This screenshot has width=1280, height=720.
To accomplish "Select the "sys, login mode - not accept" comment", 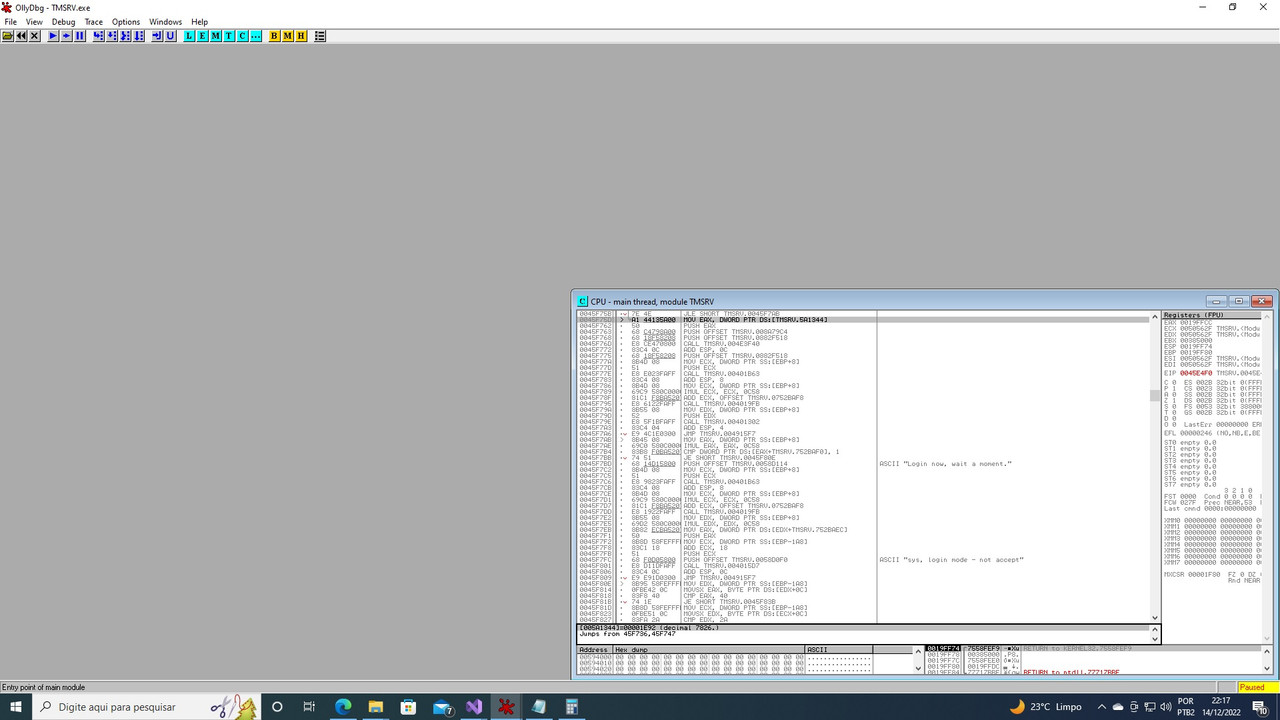I will 951,559.
